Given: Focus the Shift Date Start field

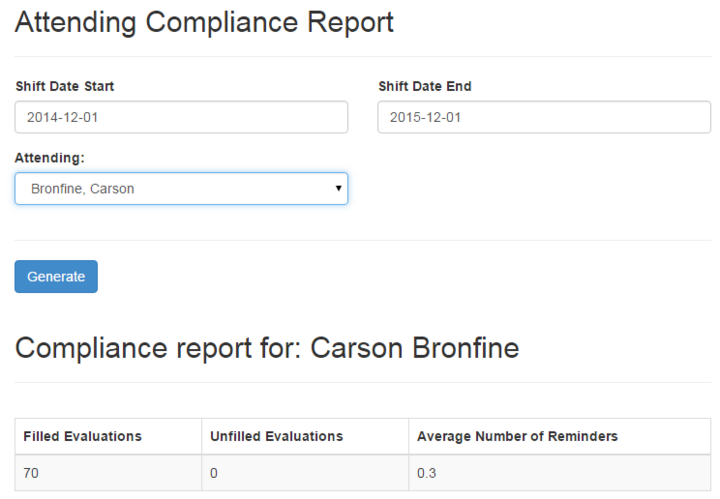Looking at the screenshot, I should [181, 117].
